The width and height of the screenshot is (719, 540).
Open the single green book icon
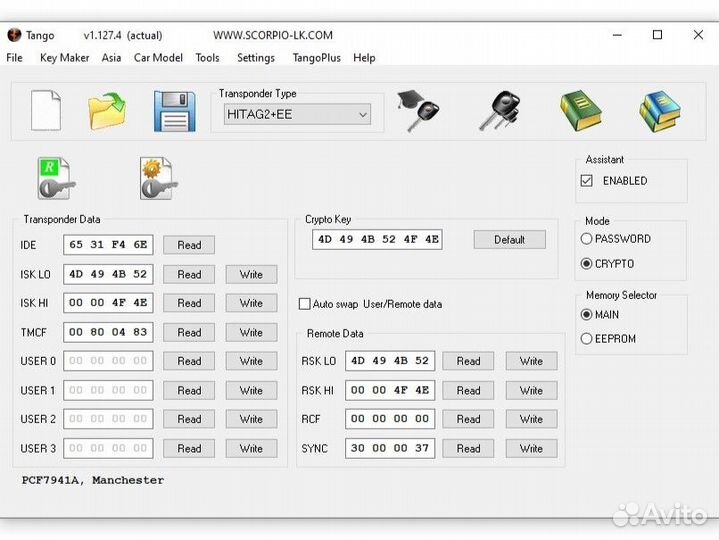click(x=580, y=110)
